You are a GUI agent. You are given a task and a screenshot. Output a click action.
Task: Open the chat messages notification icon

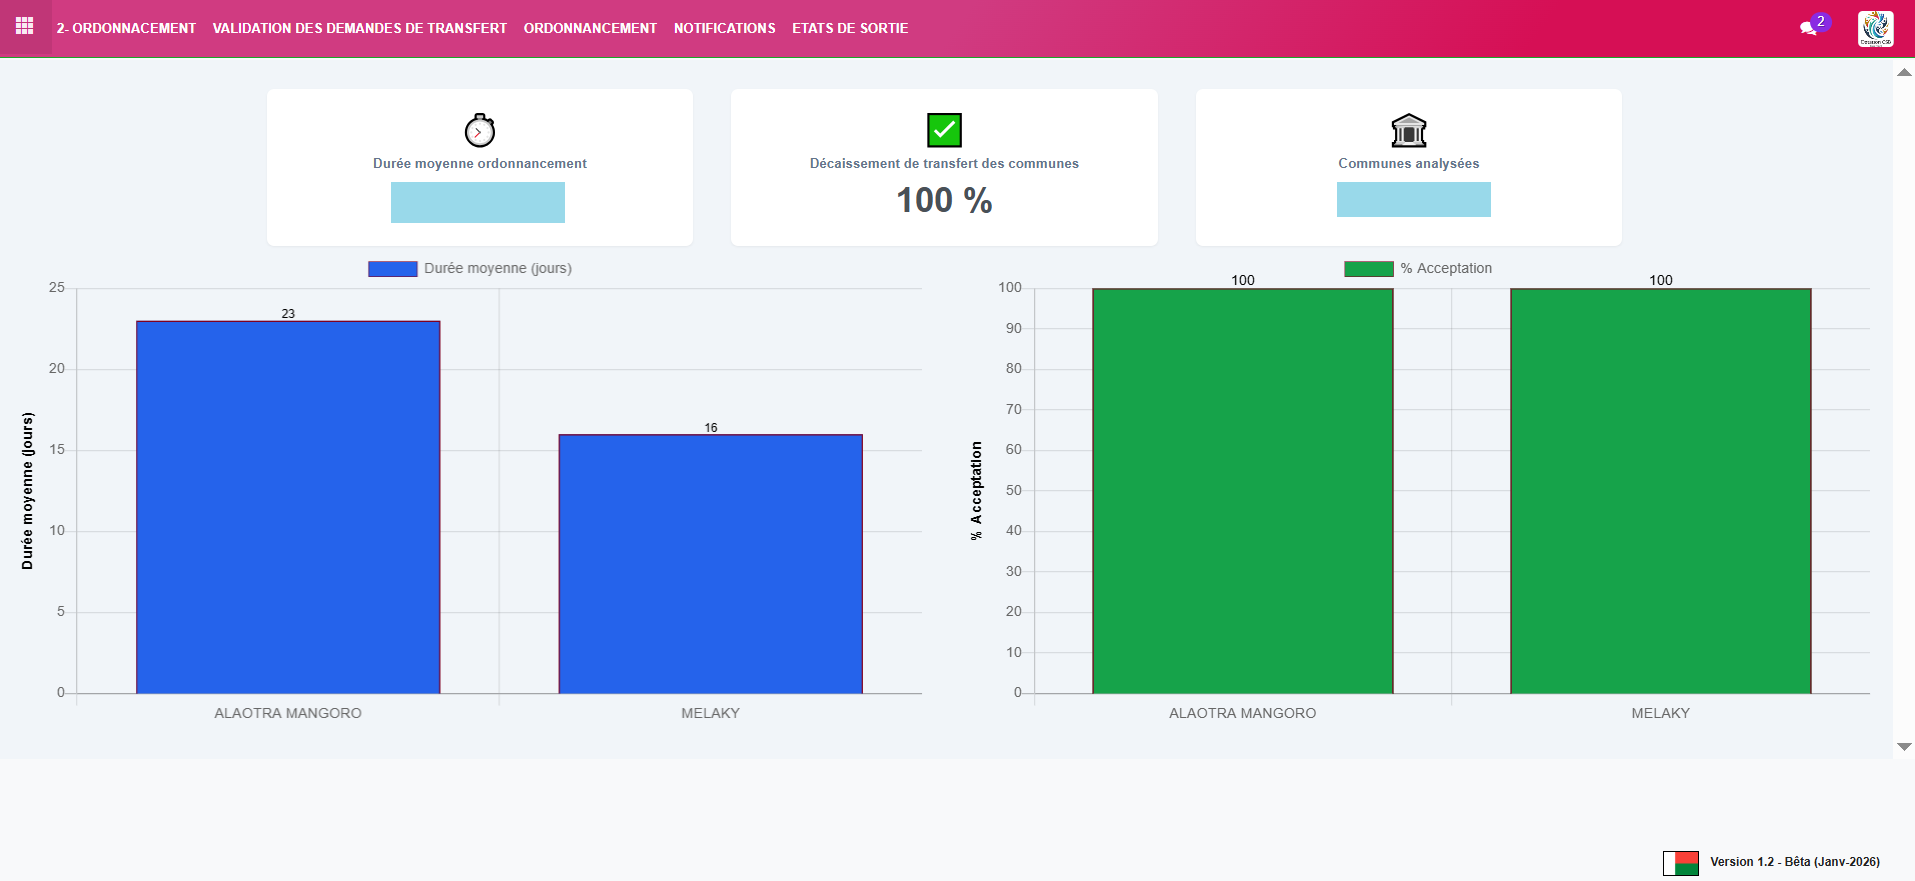(x=1807, y=29)
